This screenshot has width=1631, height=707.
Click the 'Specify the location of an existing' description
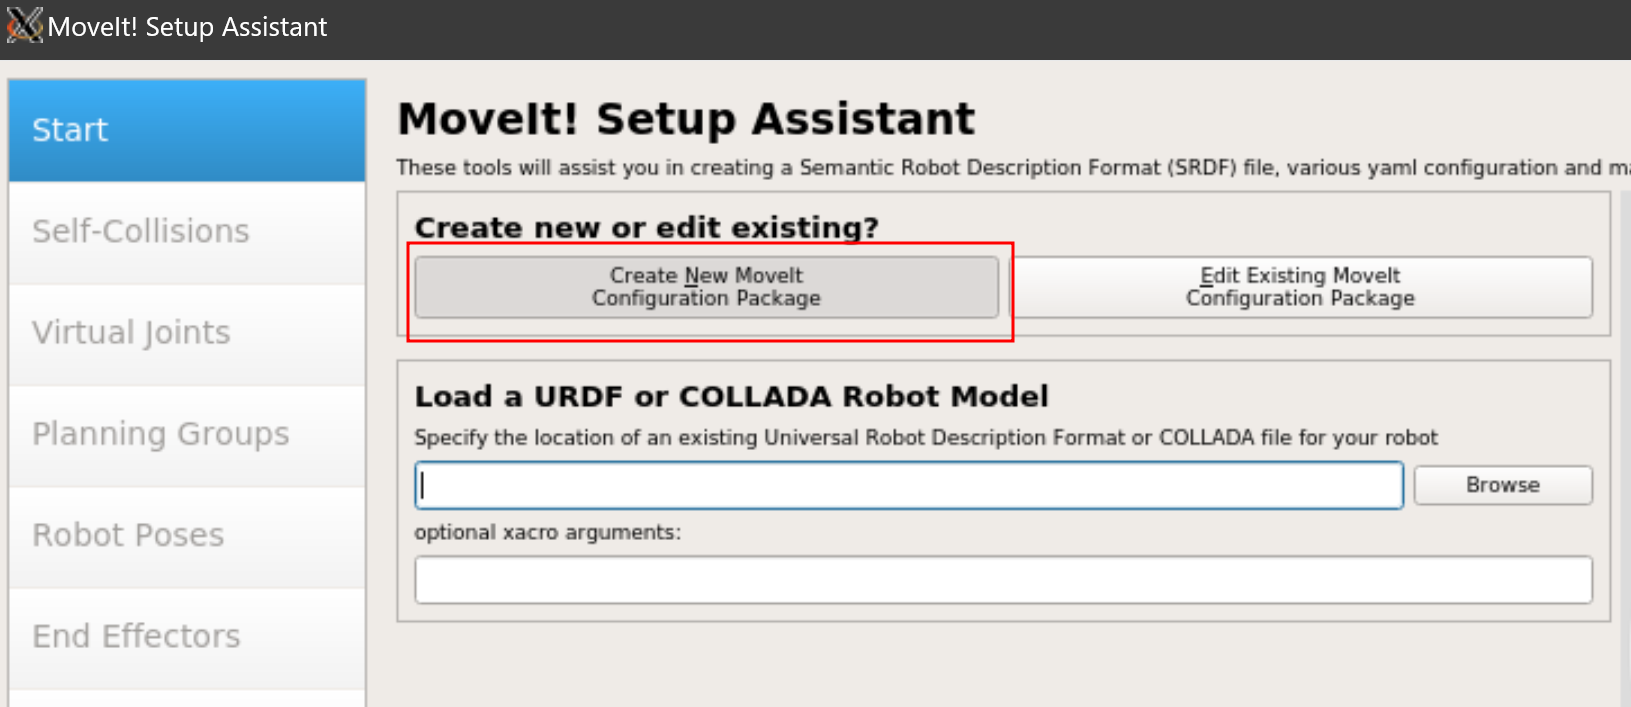pyautogui.click(x=926, y=438)
